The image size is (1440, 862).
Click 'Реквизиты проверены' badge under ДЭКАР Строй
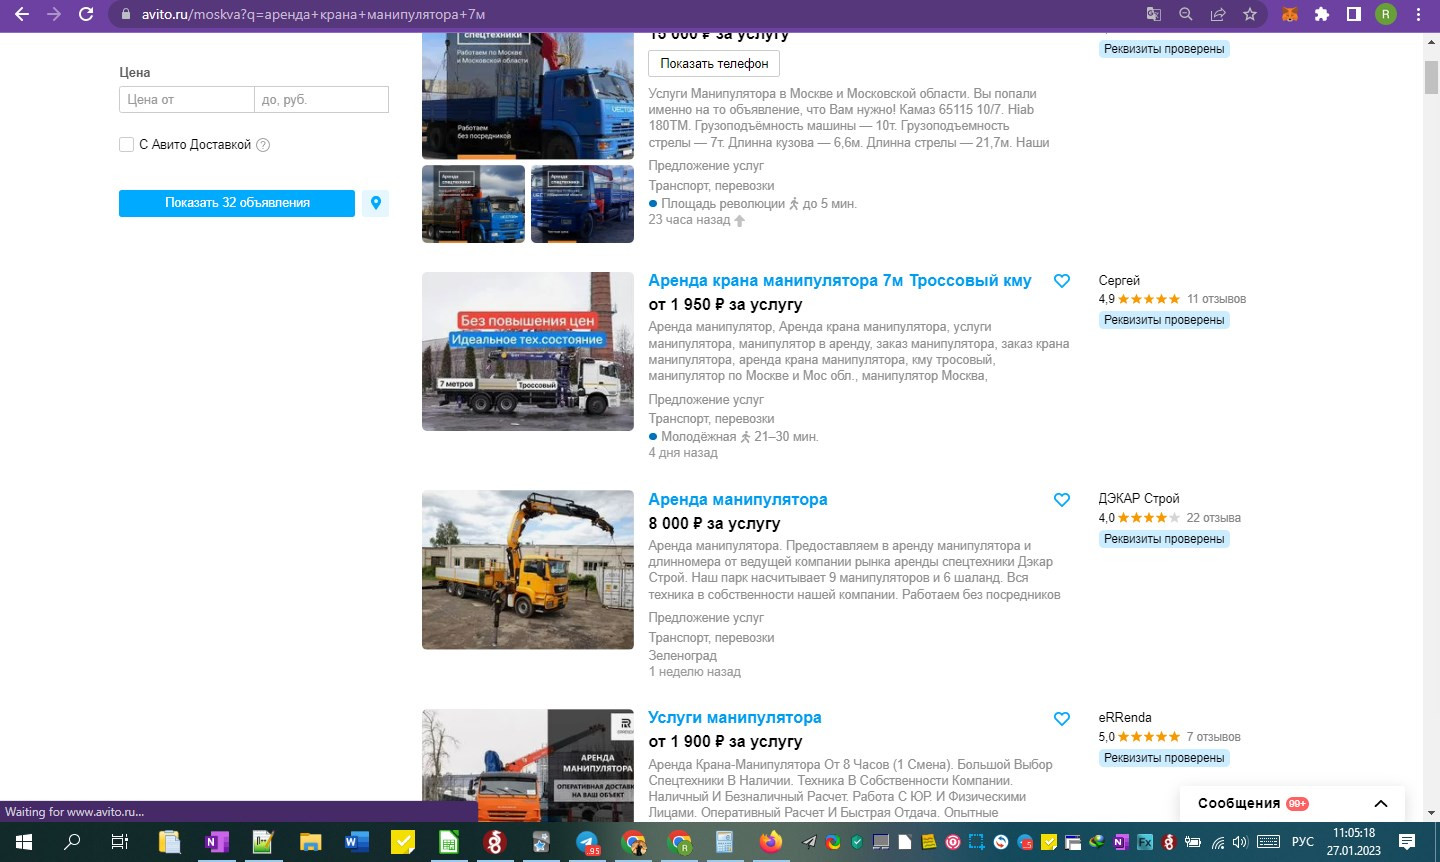1164,539
